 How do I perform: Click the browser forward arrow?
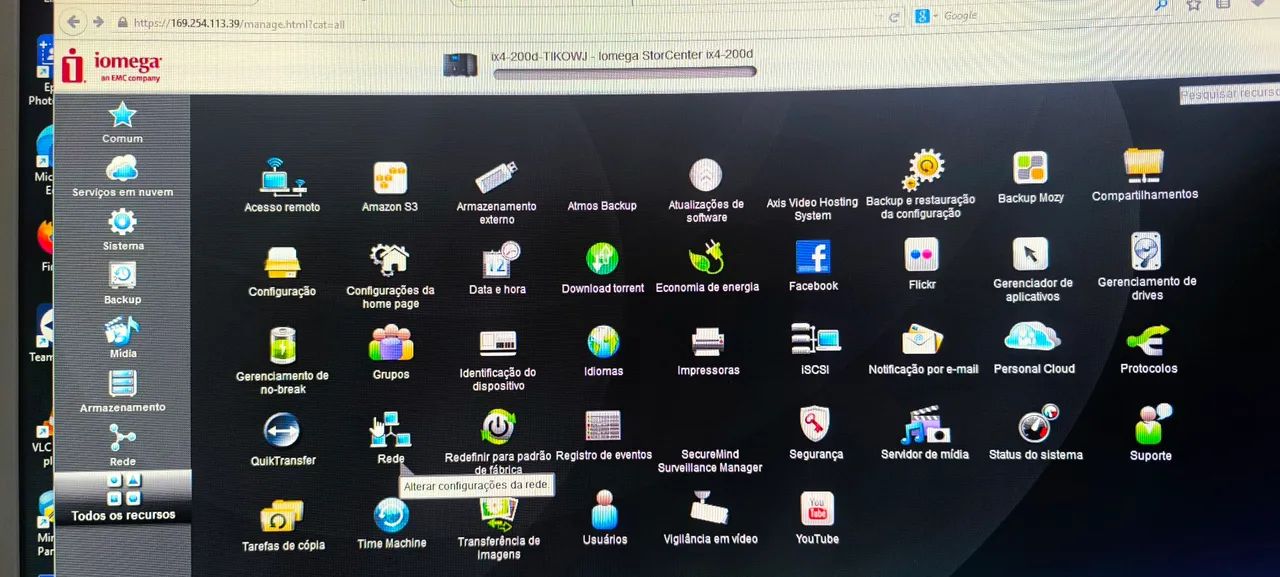97,21
